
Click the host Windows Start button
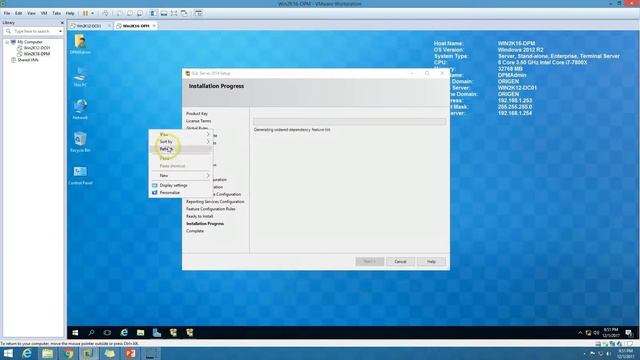(8, 353)
